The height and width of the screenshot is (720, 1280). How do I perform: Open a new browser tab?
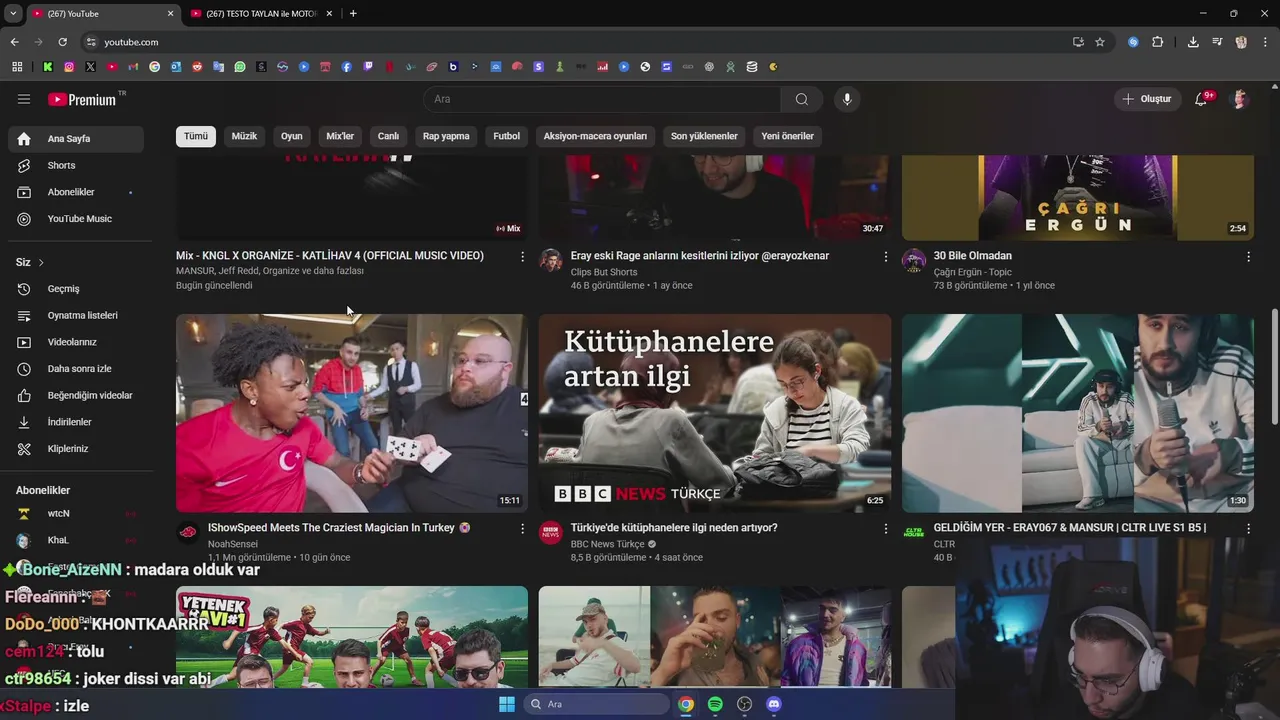353,13
